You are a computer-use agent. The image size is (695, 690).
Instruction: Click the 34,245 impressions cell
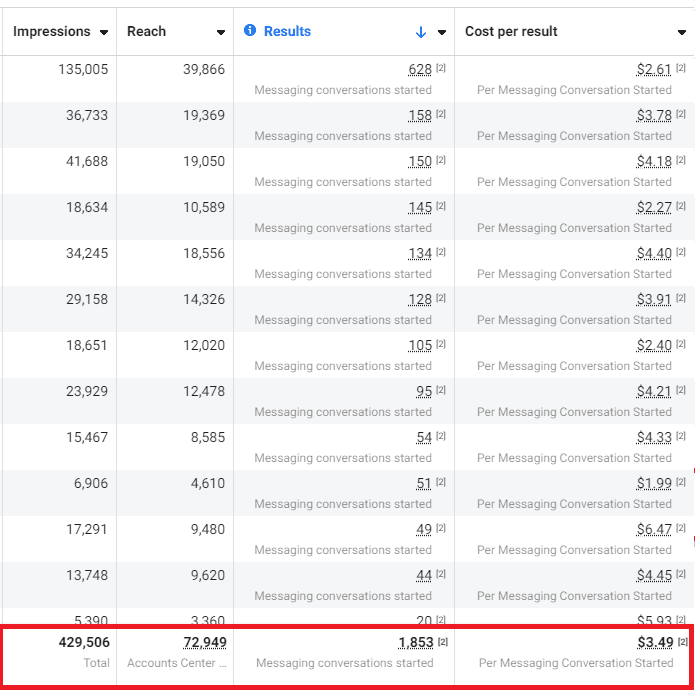pyautogui.click(x=87, y=254)
